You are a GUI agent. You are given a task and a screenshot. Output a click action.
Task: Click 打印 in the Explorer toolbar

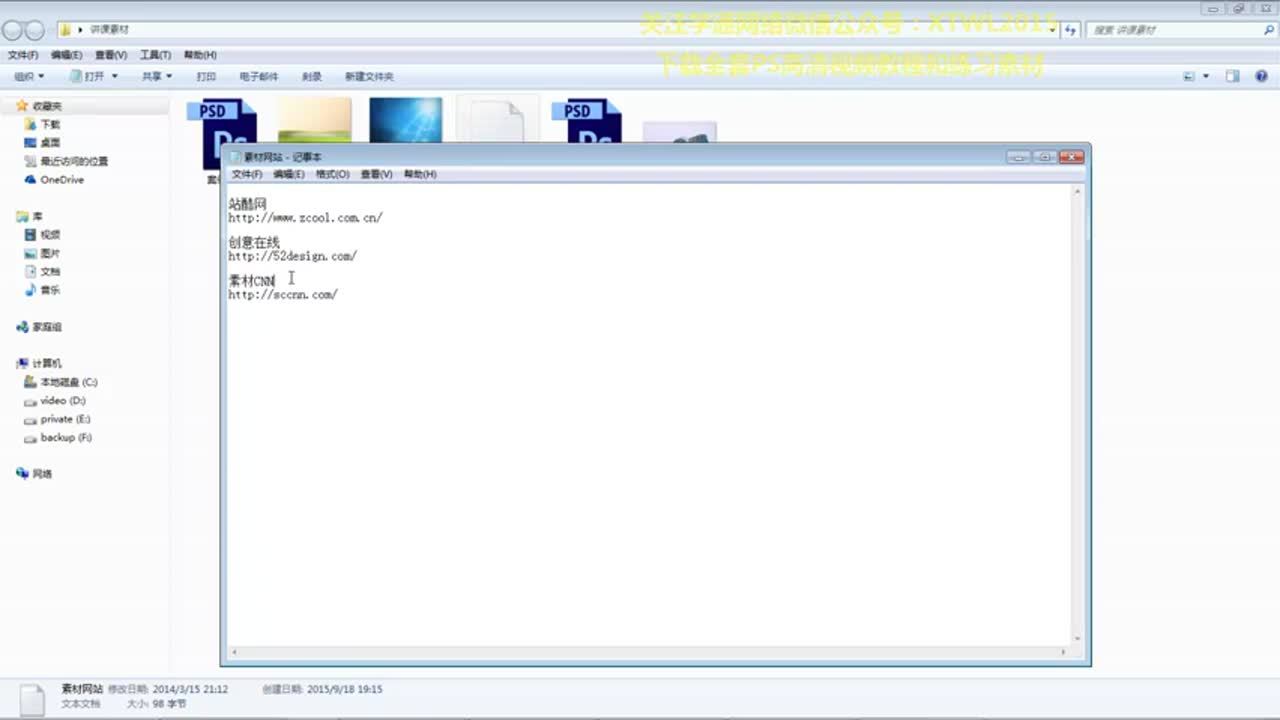coord(206,76)
